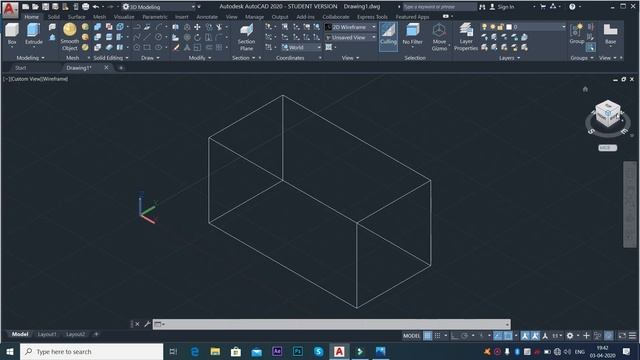Toggle ortho mode on status bar

point(454,336)
